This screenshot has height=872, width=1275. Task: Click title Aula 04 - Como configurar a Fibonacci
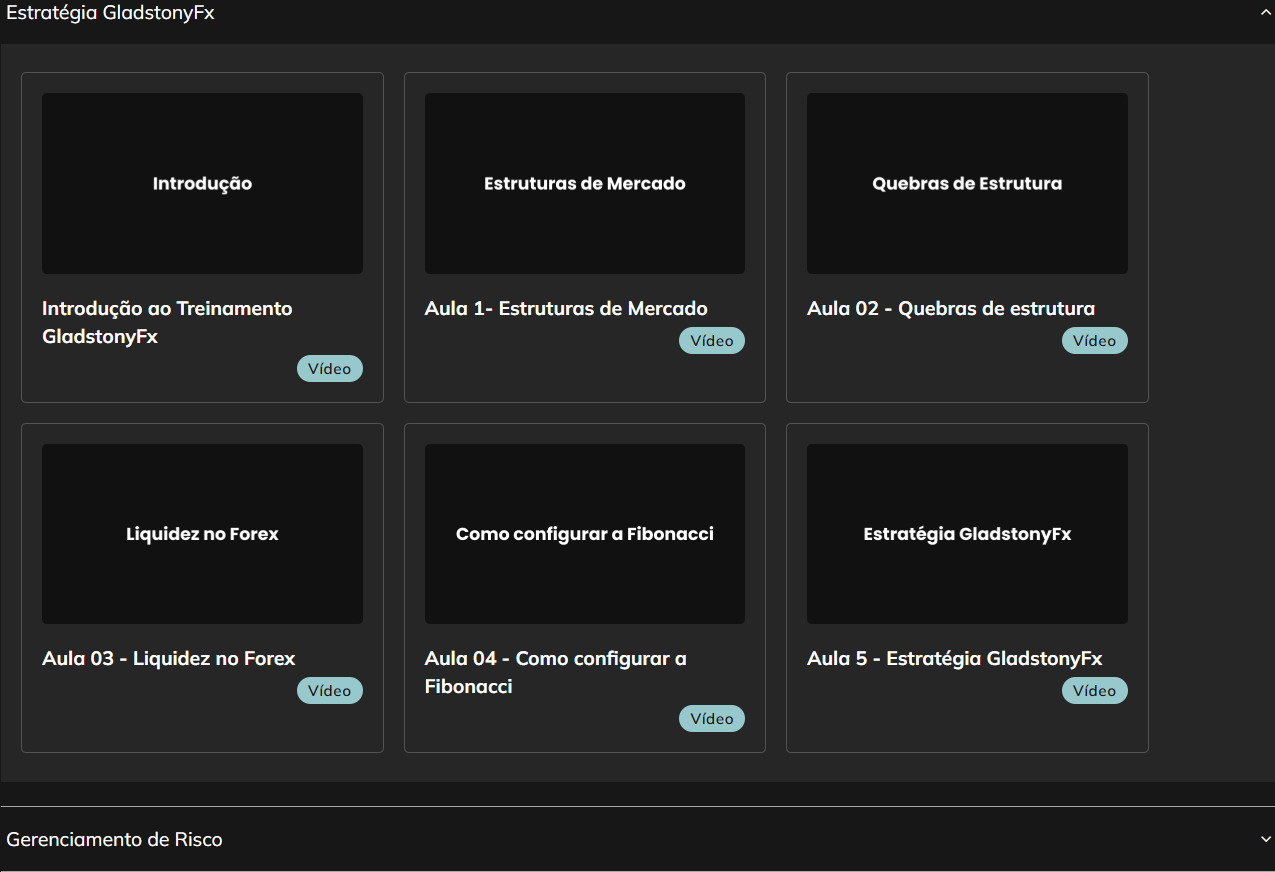point(555,672)
